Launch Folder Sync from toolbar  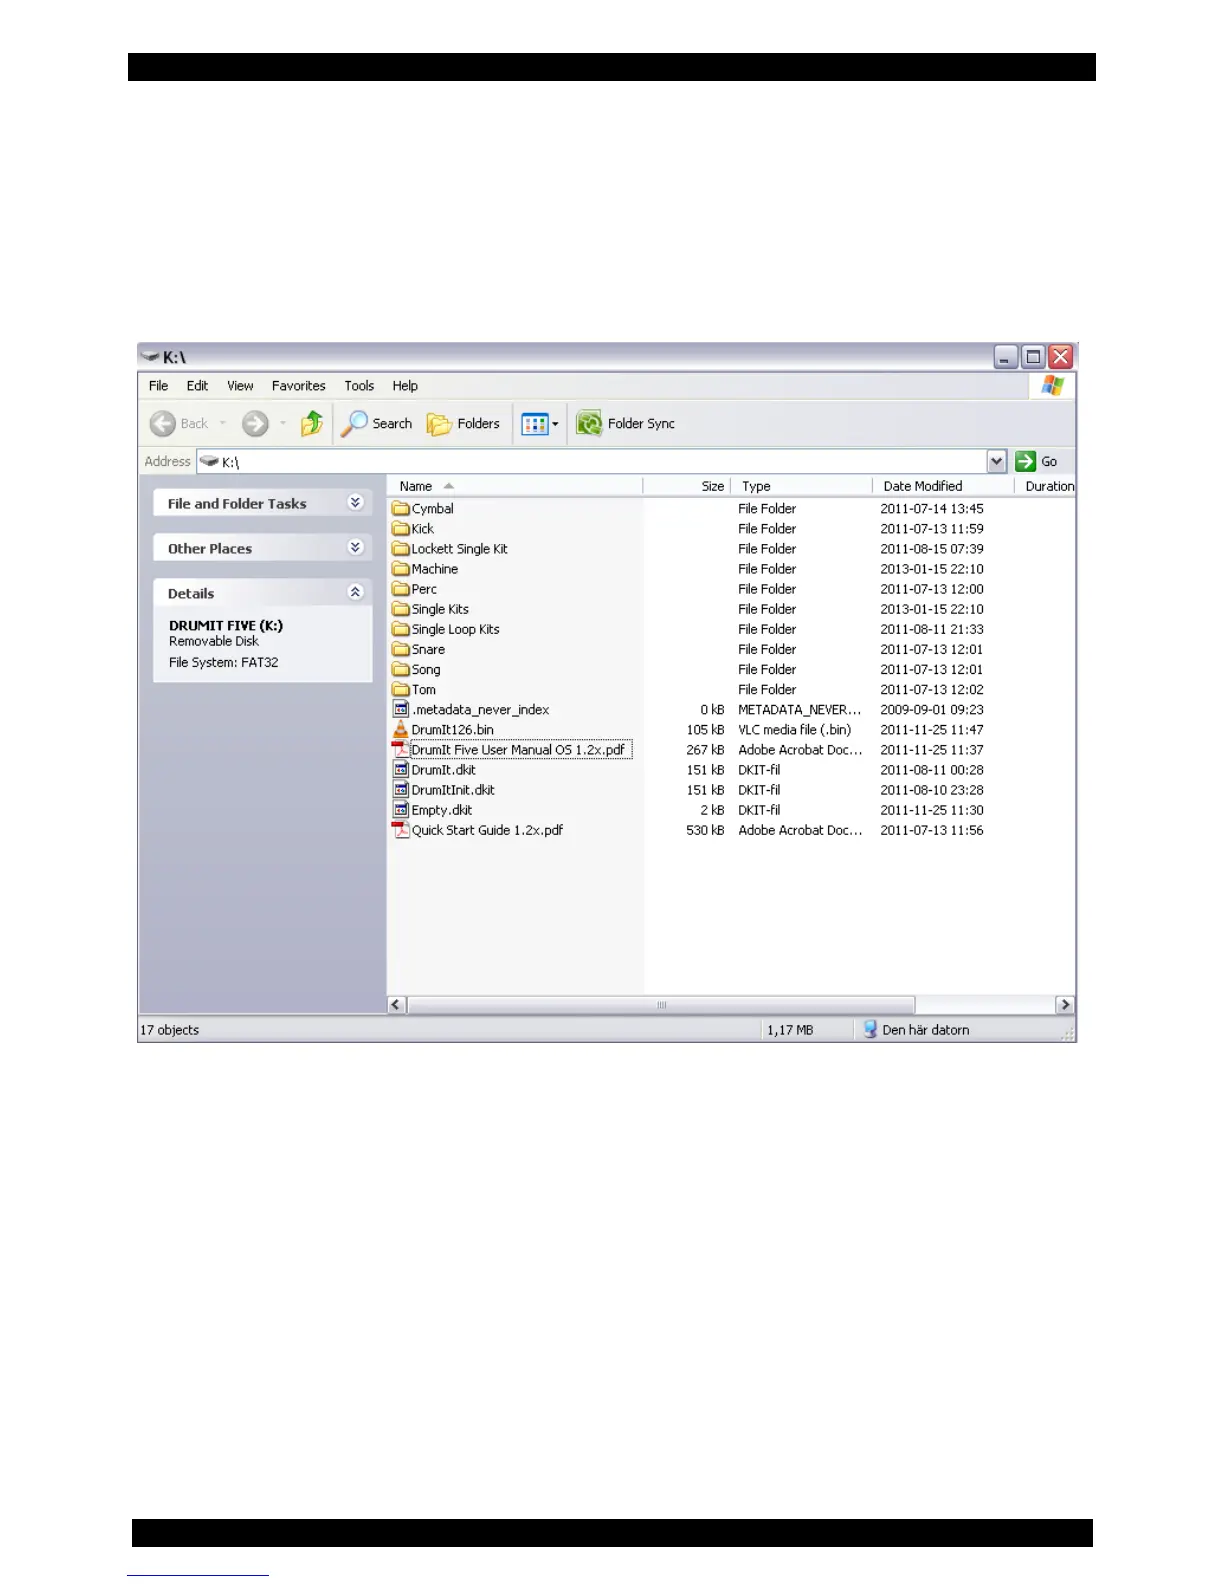pyautogui.click(x=626, y=424)
